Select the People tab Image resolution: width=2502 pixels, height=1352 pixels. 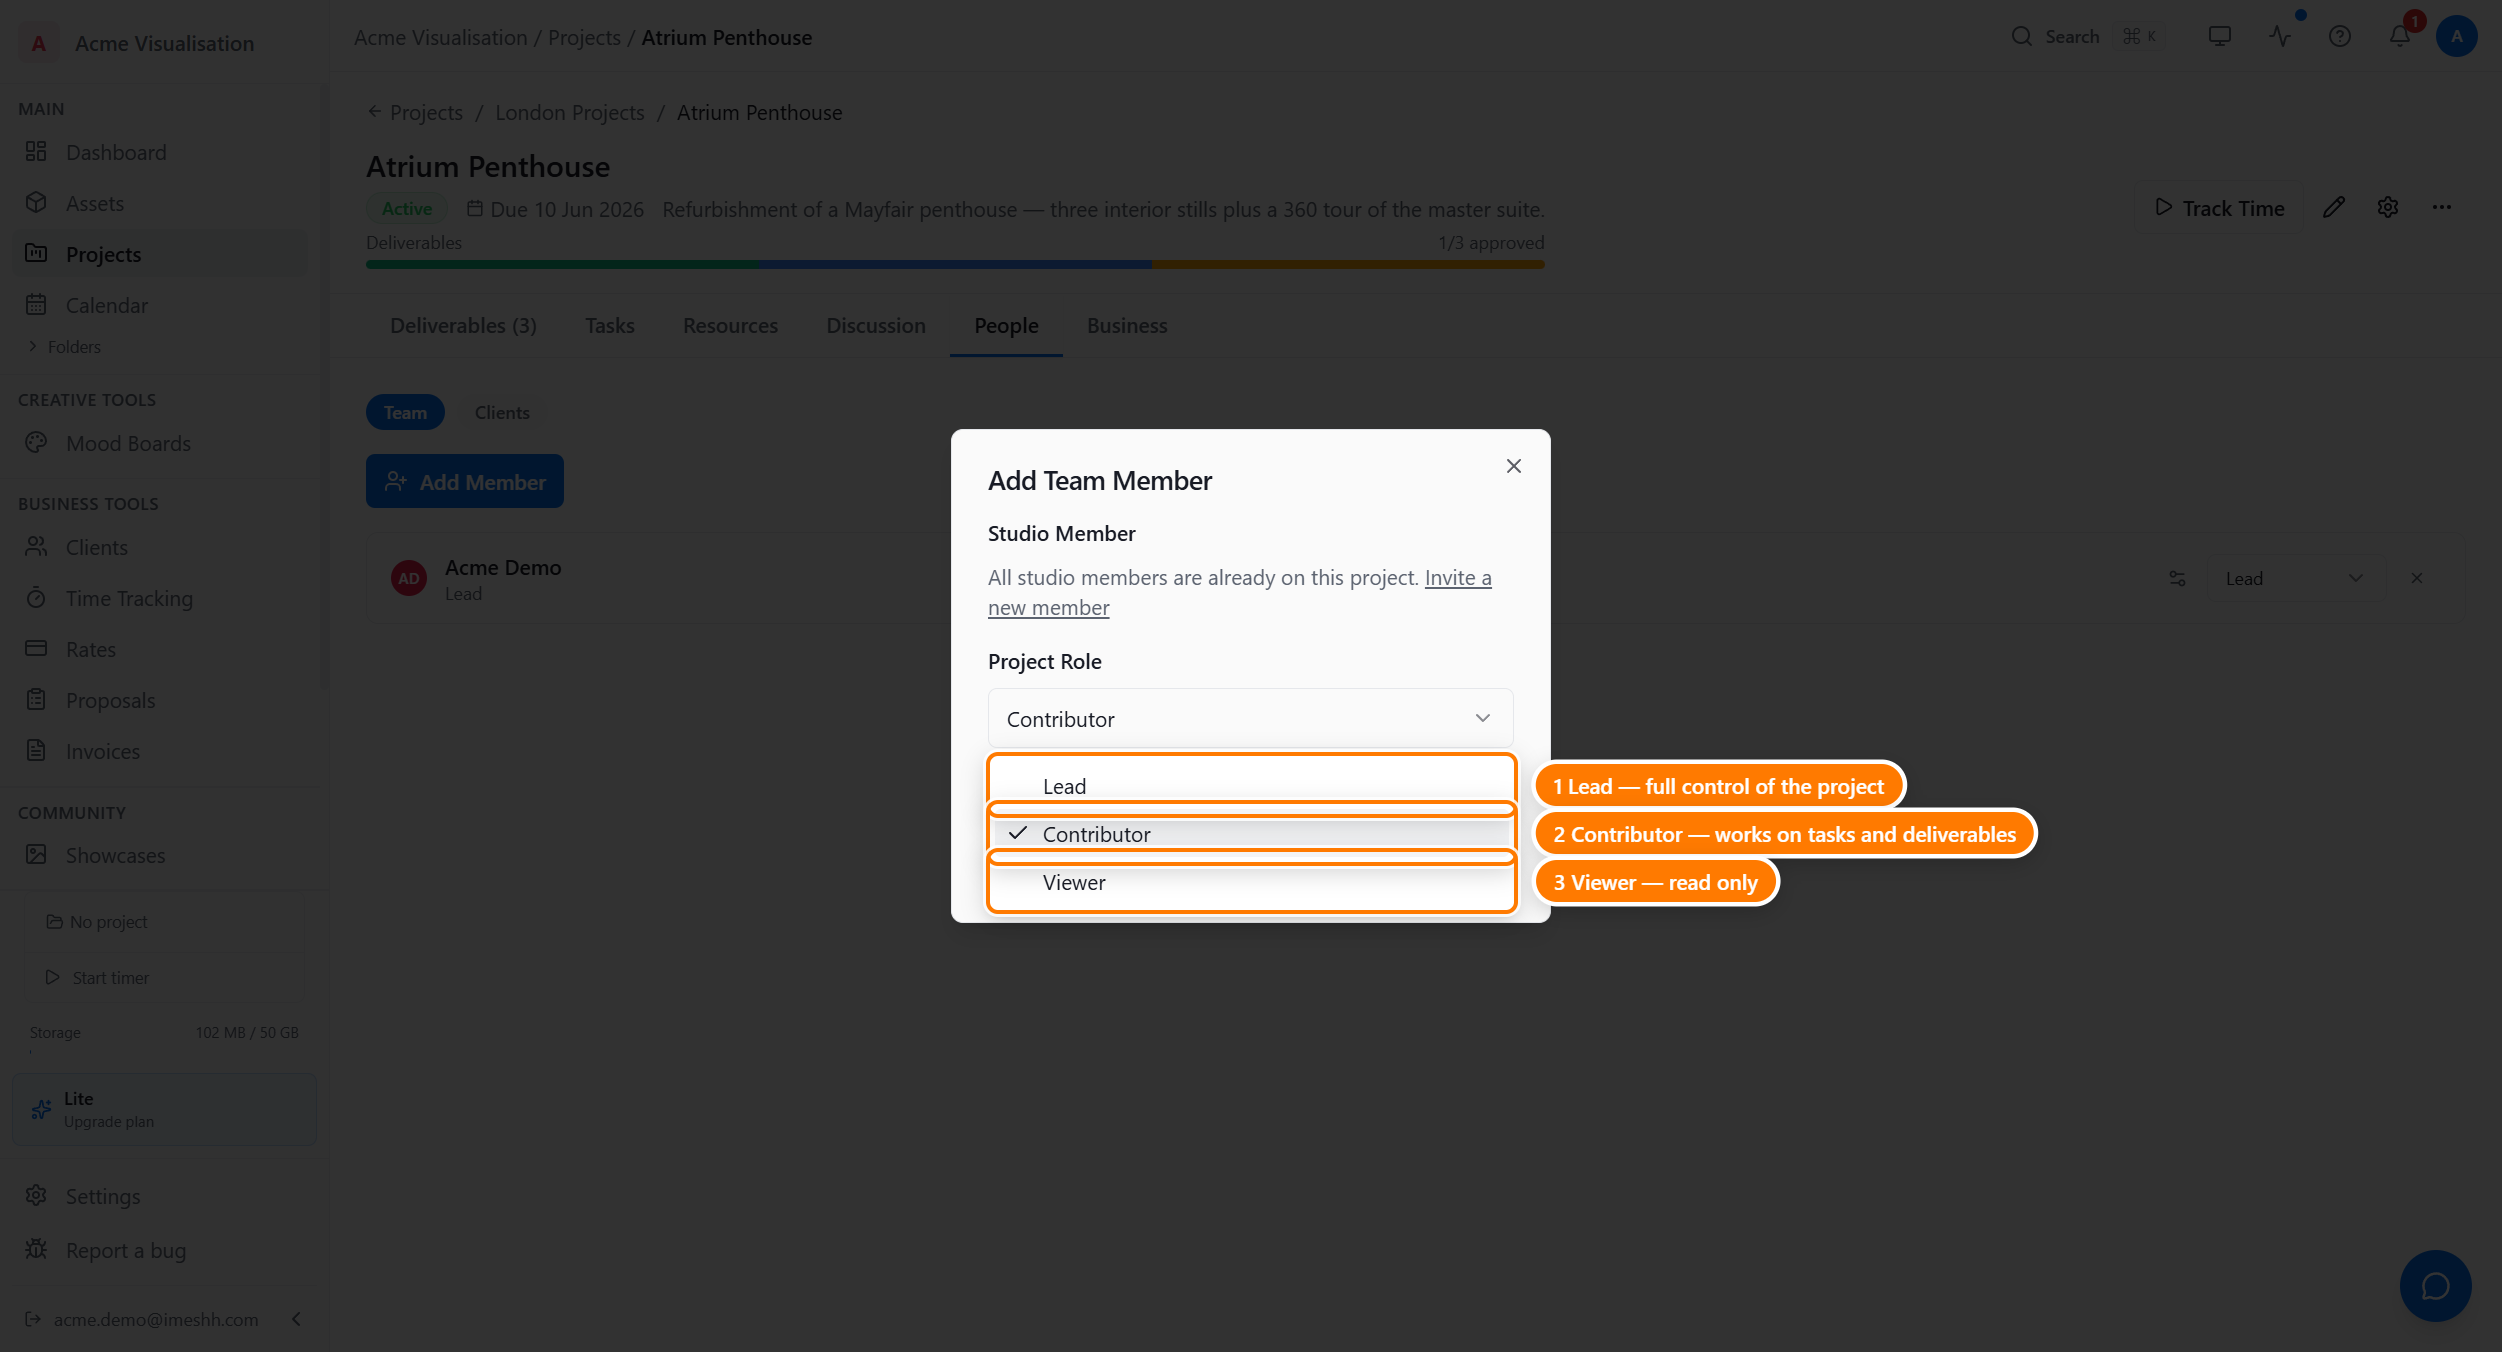pos(1006,325)
